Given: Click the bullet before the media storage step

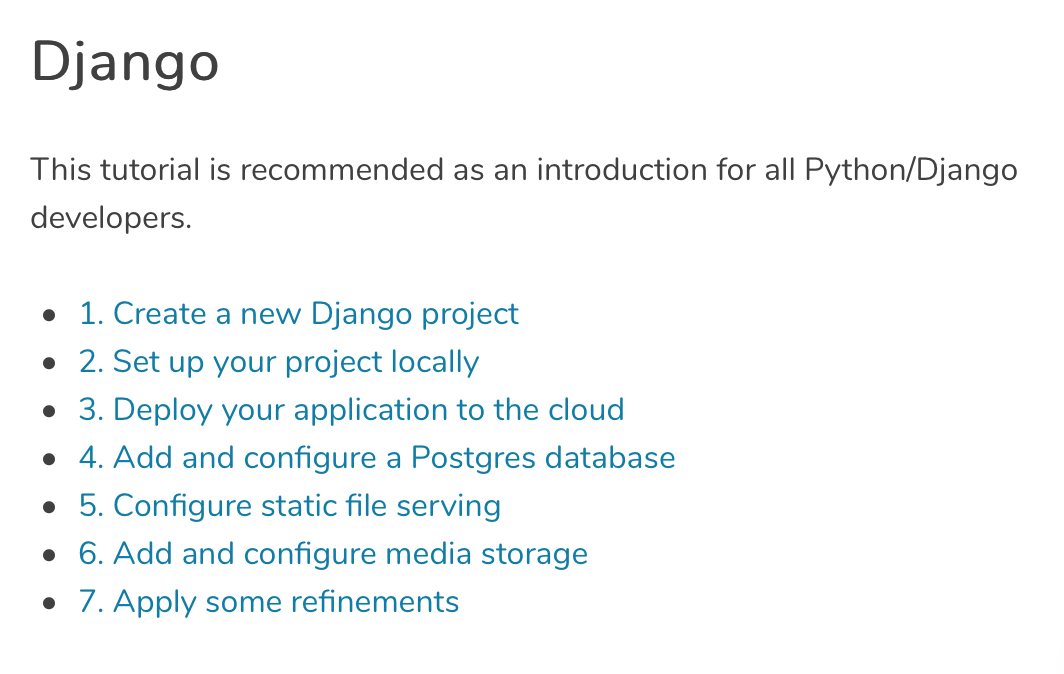Looking at the screenshot, I should [49, 555].
